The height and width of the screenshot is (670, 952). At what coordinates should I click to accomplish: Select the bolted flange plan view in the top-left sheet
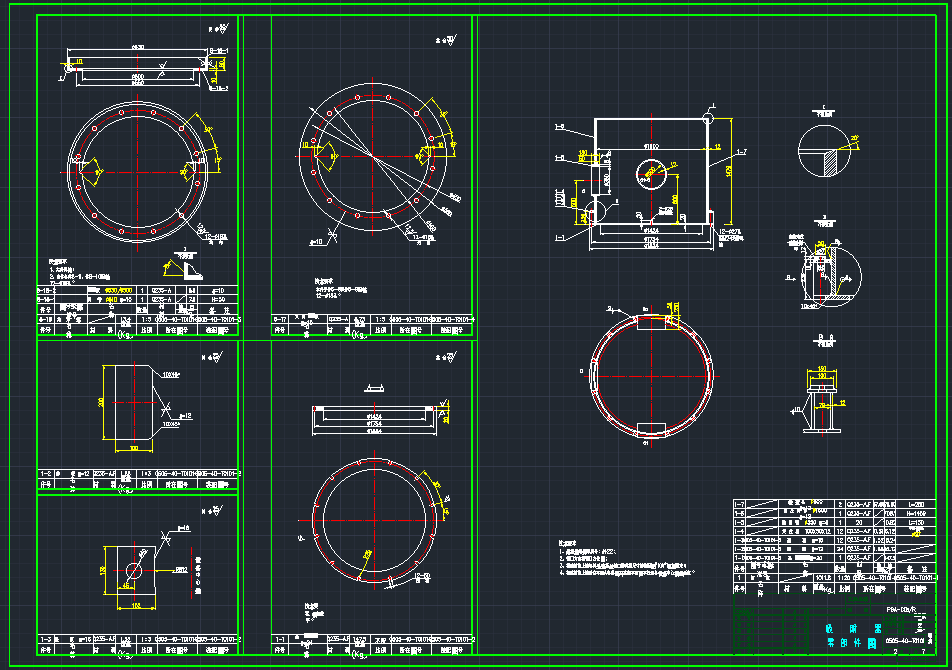[x=138, y=172]
